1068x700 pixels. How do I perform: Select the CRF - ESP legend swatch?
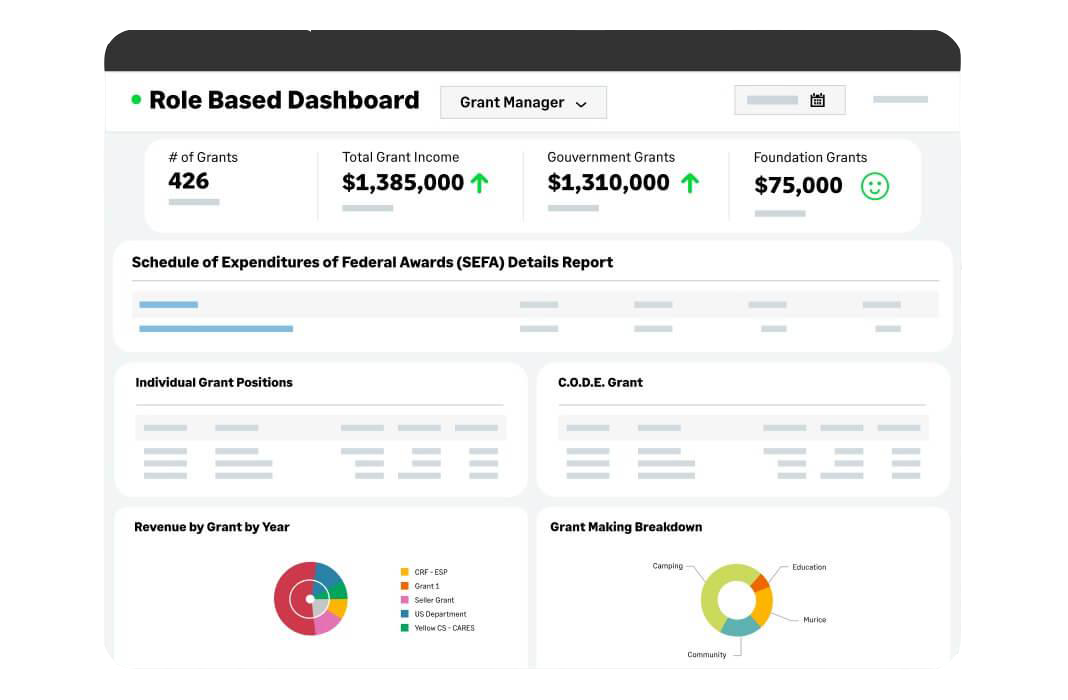404,572
